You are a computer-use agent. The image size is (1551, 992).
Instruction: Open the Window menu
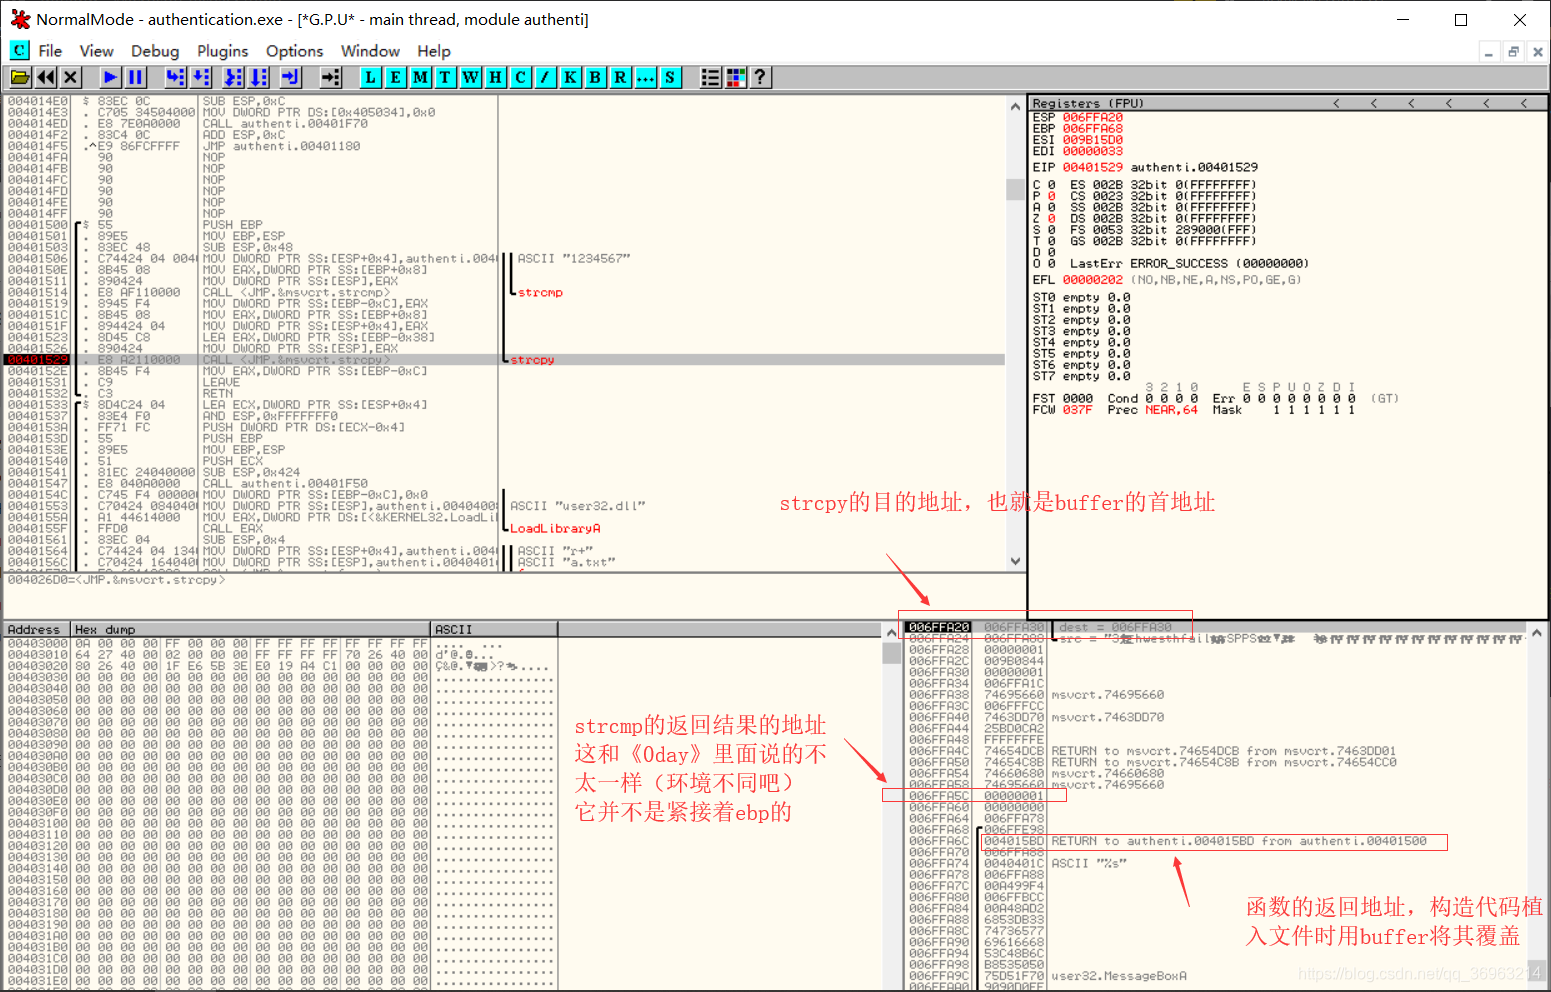(x=370, y=51)
